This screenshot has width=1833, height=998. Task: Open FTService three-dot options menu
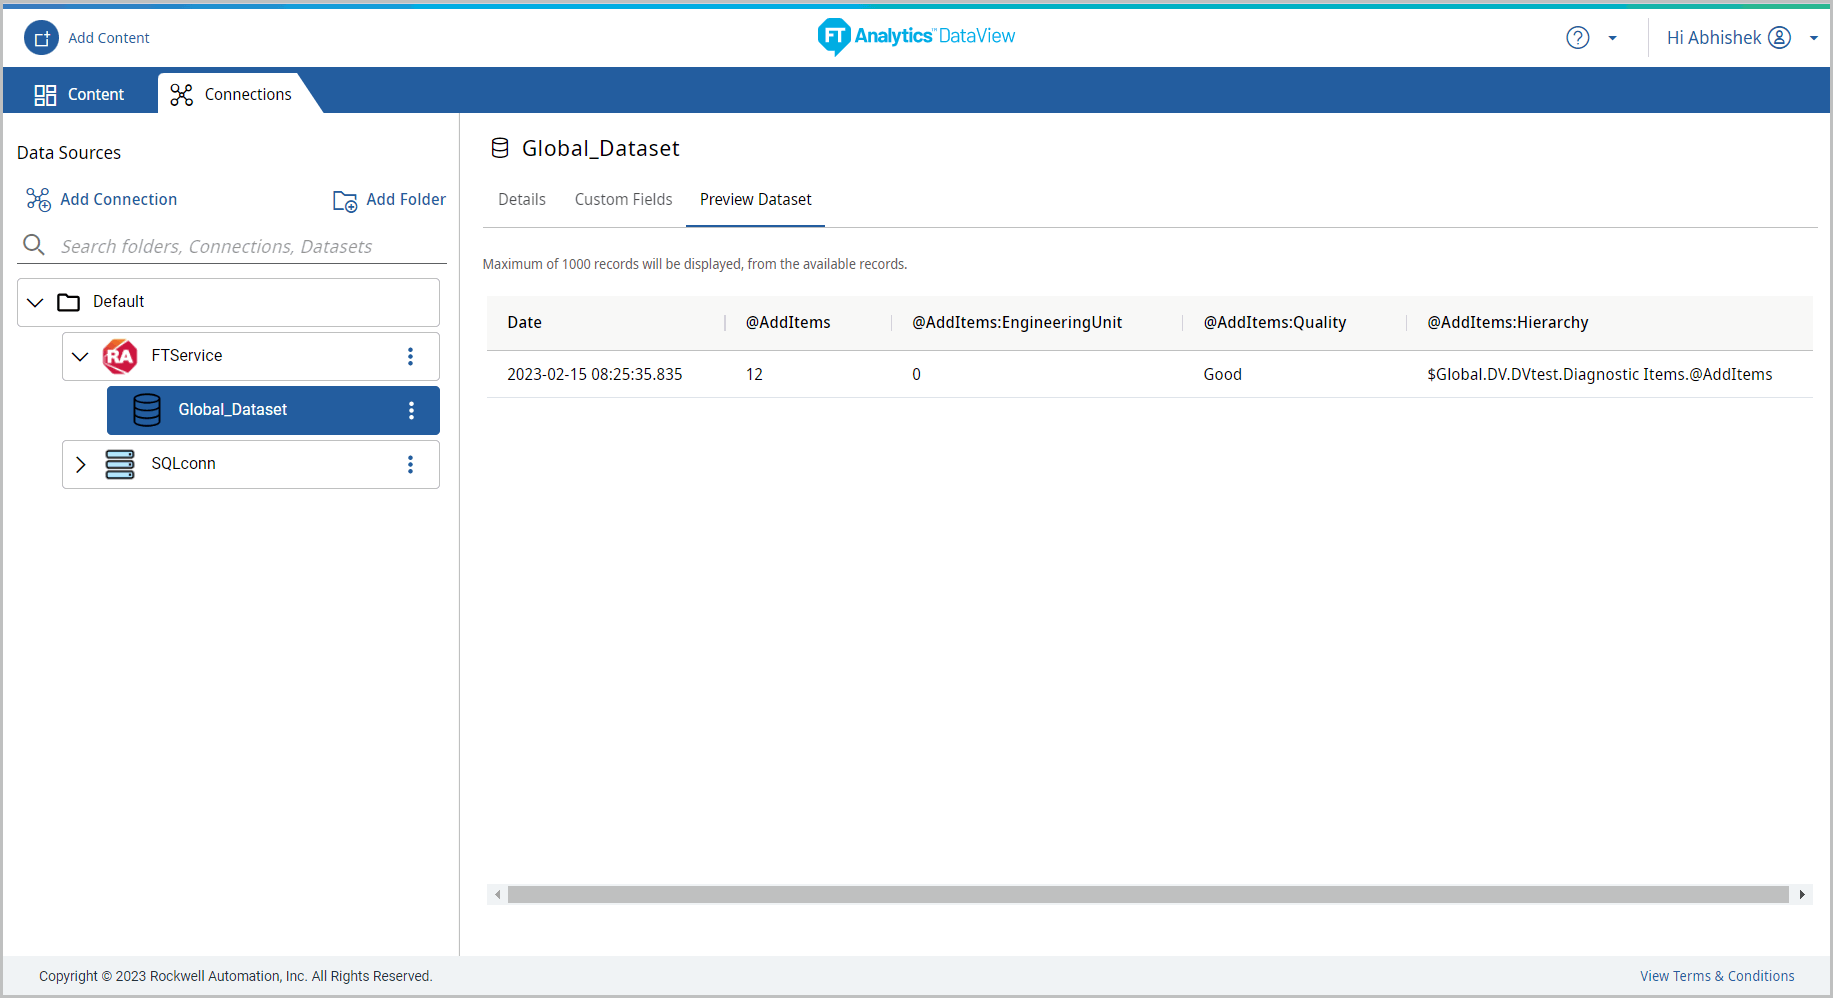(x=410, y=356)
